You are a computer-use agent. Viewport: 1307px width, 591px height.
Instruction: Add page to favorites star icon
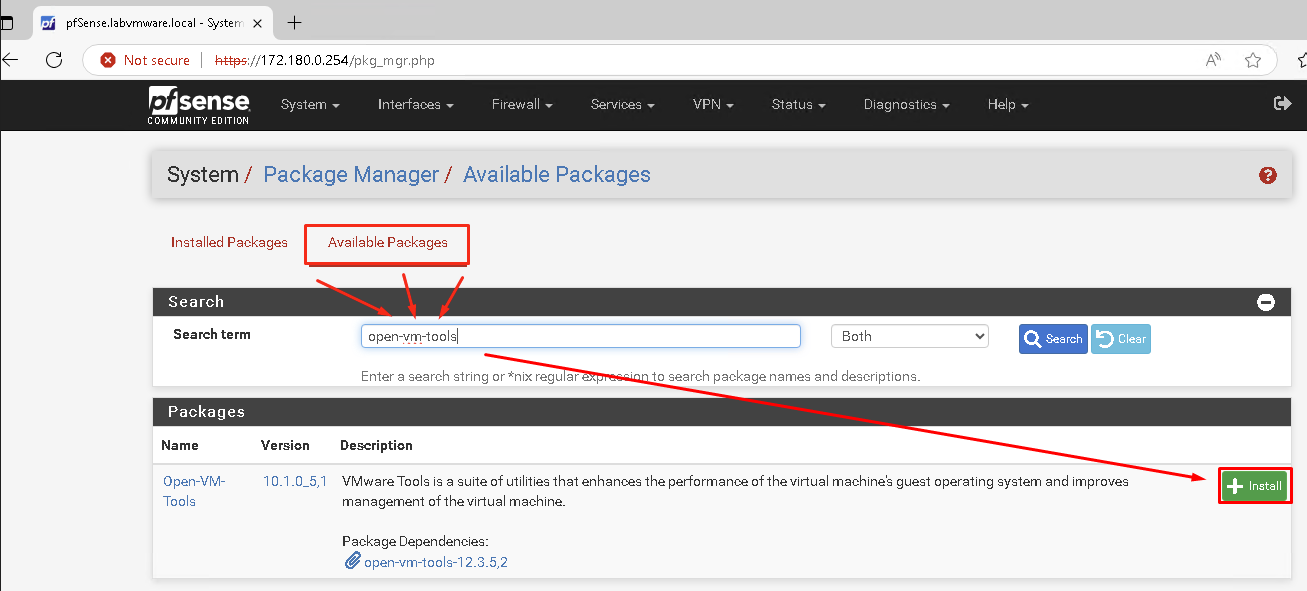(x=1253, y=60)
